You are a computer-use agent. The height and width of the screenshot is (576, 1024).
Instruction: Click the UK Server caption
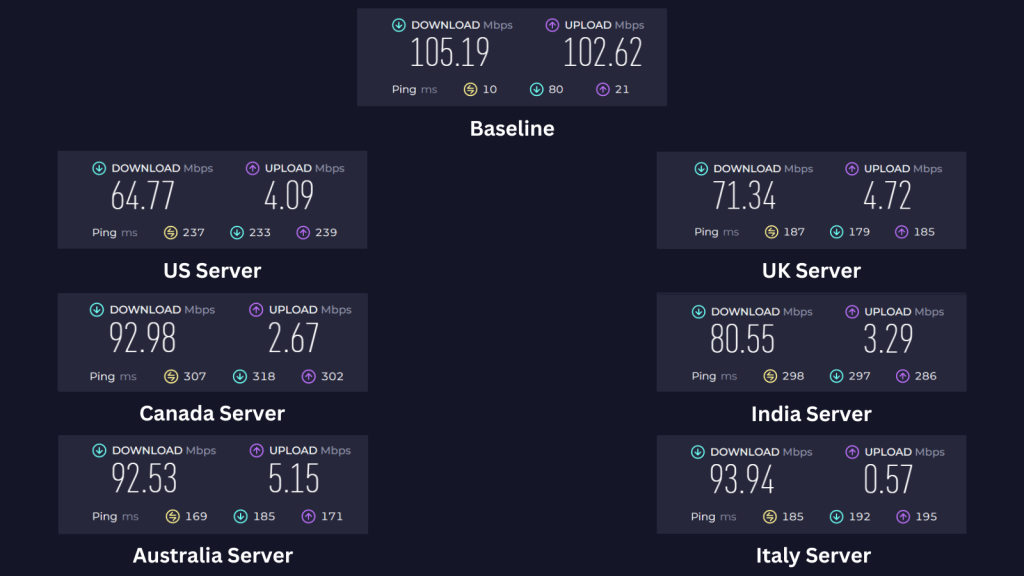[x=811, y=271]
